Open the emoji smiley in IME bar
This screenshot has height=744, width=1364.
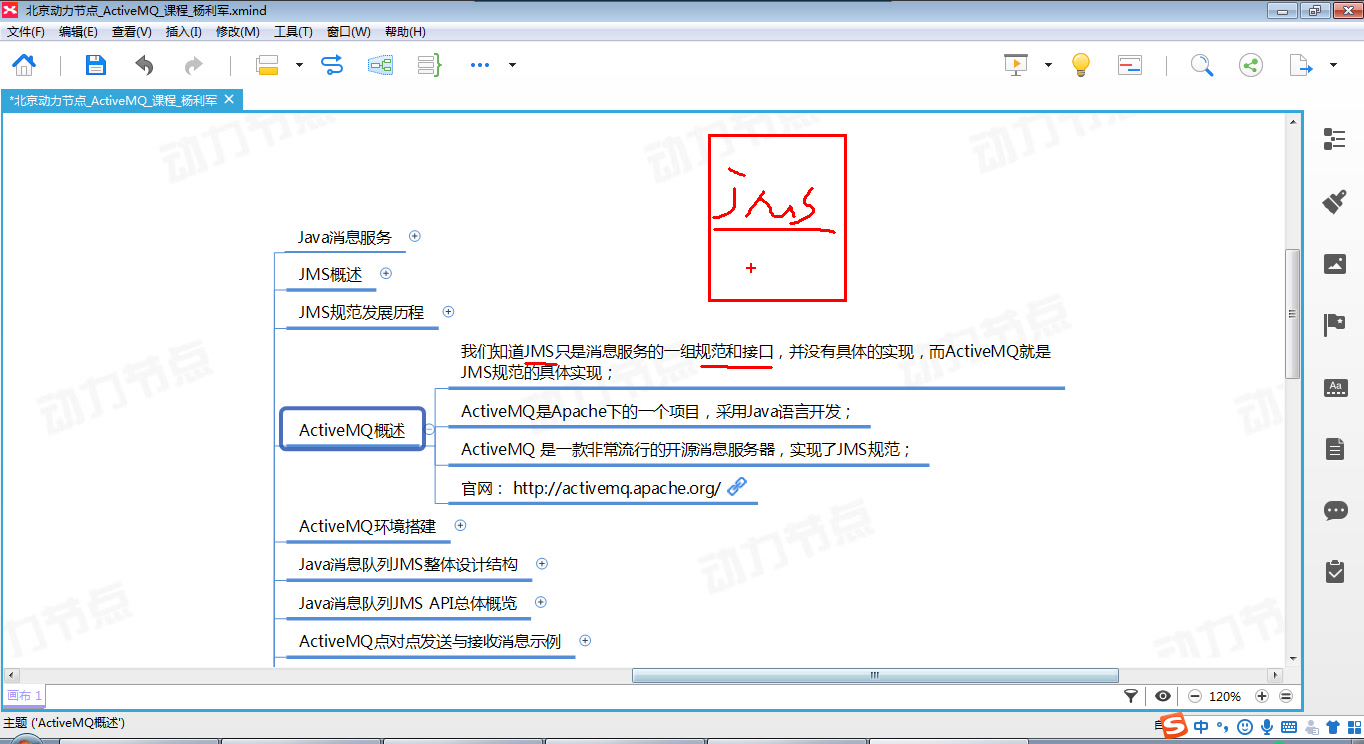[1245, 727]
